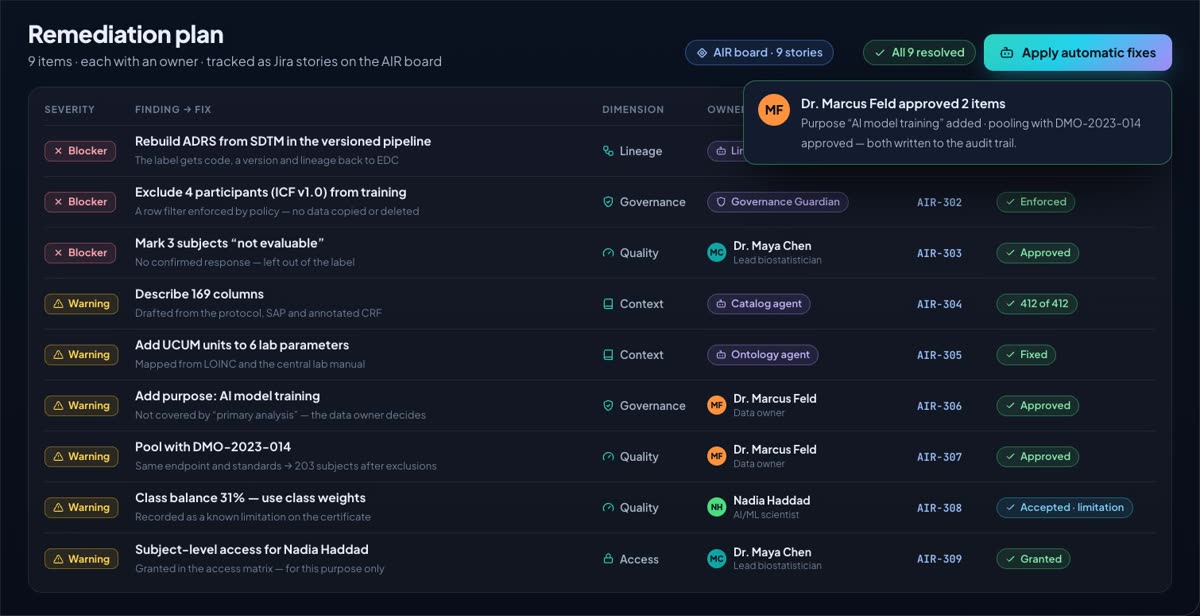The height and width of the screenshot is (616, 1200).
Task: Open the AIR-304 story link
Action: point(939,304)
